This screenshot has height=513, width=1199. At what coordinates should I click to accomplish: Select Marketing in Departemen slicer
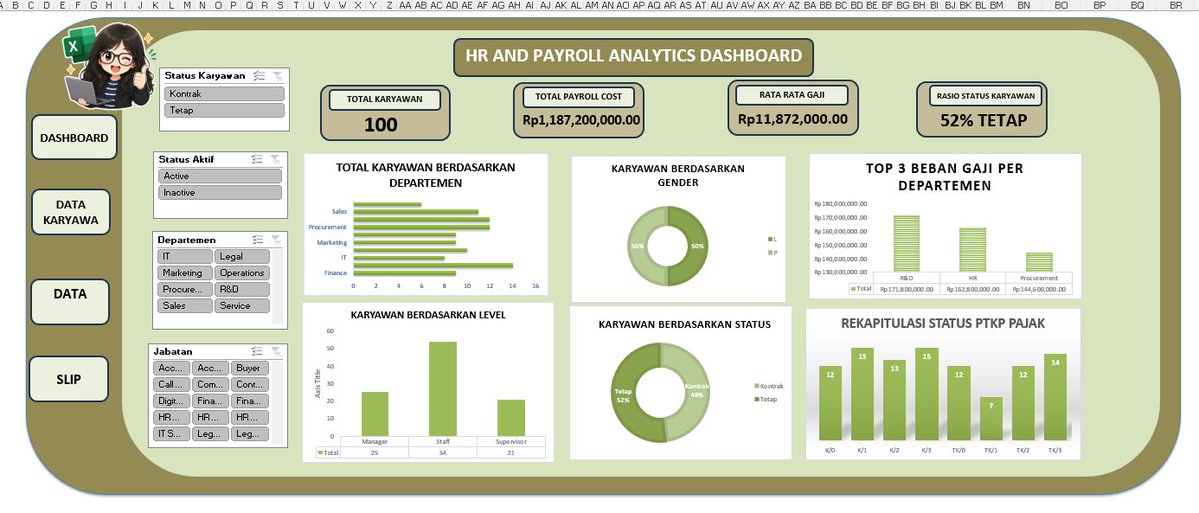pos(185,273)
